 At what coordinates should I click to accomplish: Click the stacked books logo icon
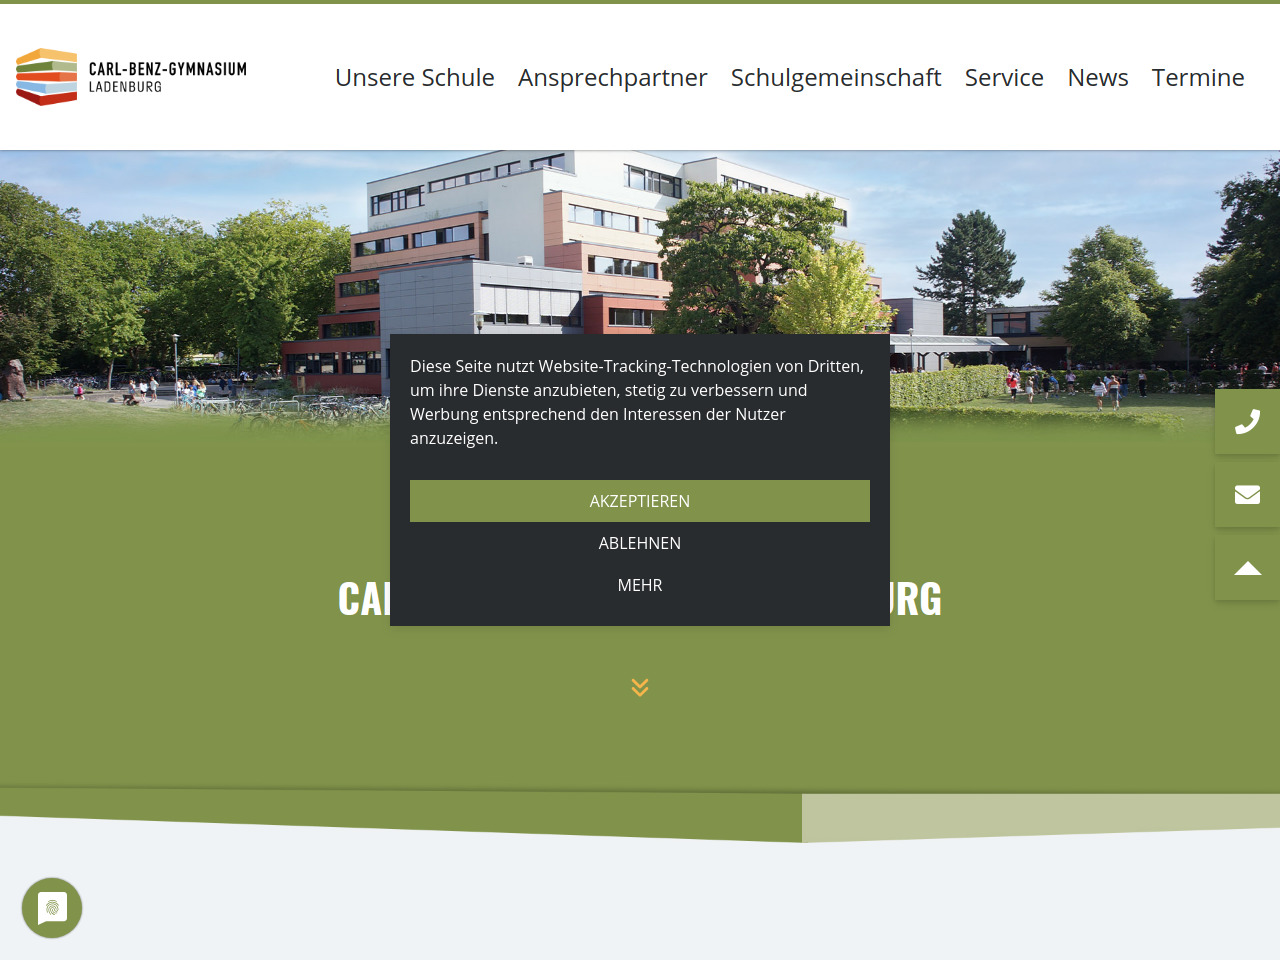(46, 77)
